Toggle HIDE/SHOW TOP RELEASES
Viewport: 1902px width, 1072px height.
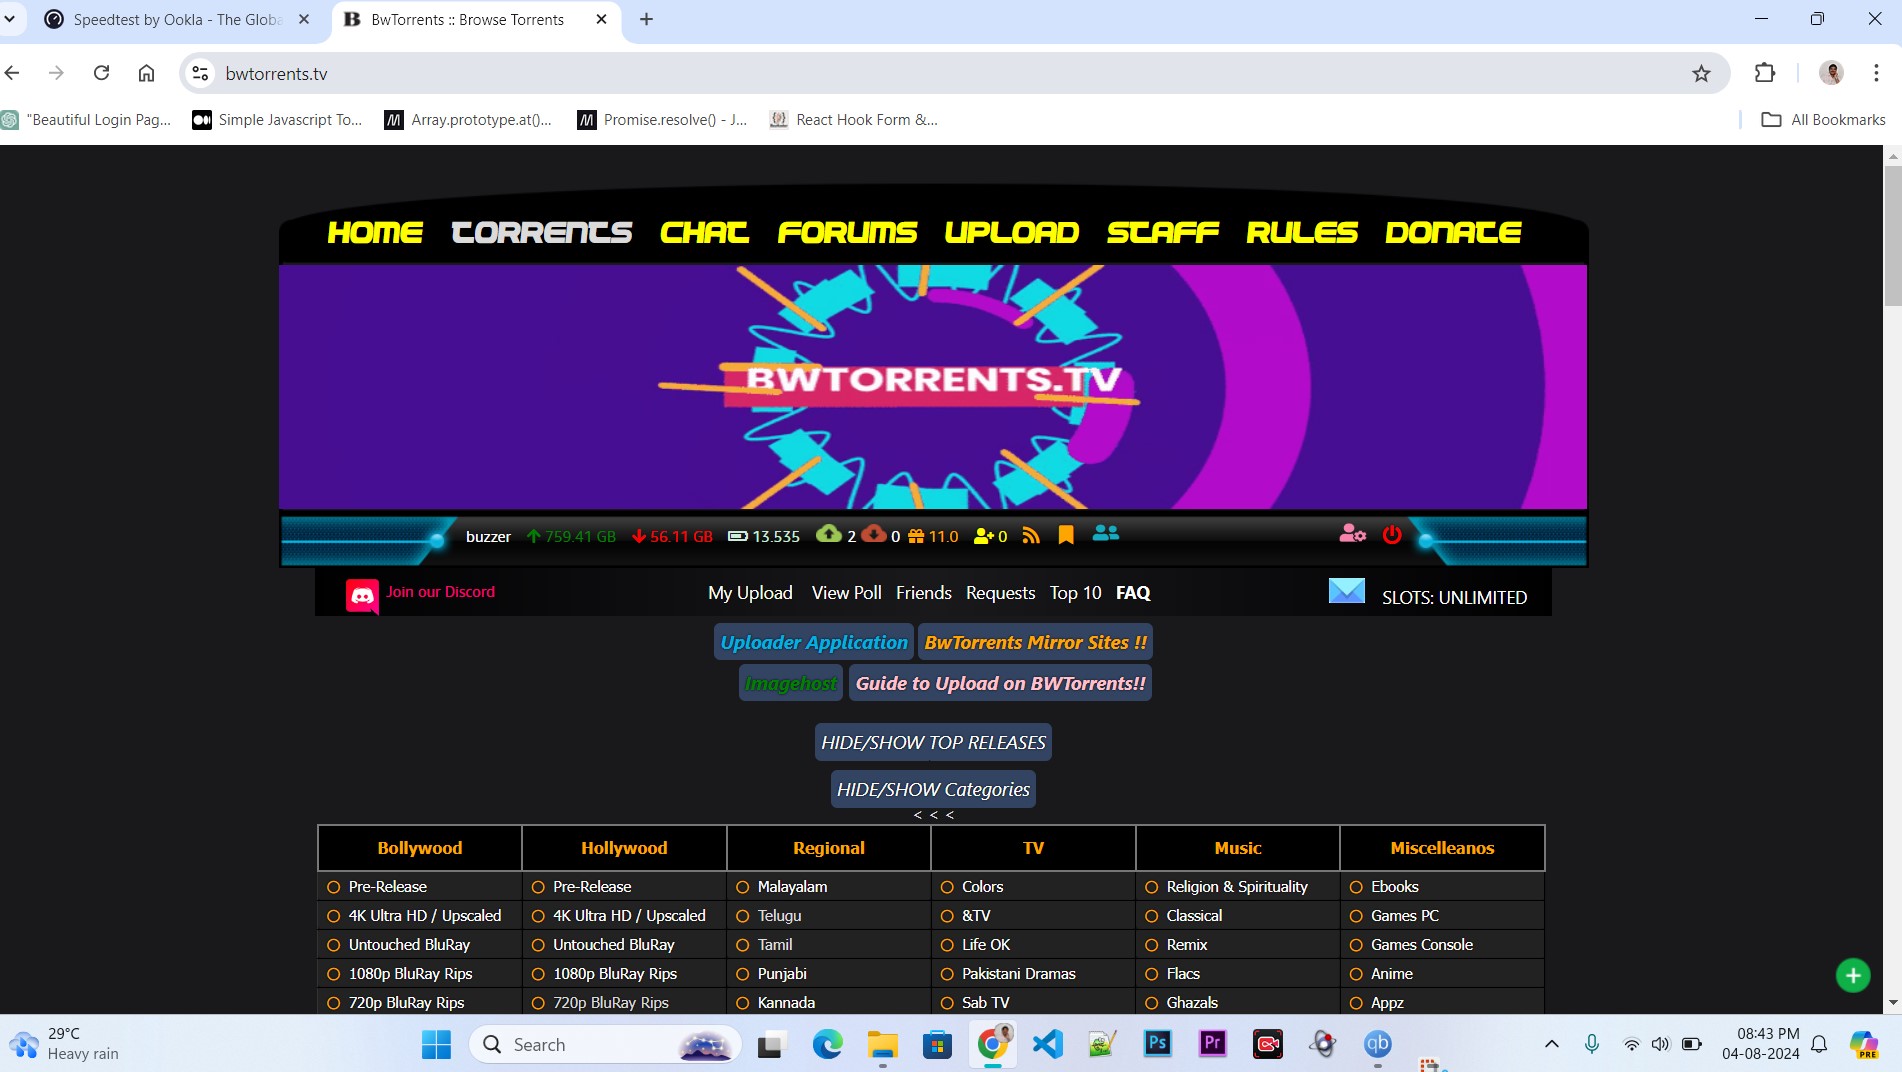pyautogui.click(x=933, y=742)
